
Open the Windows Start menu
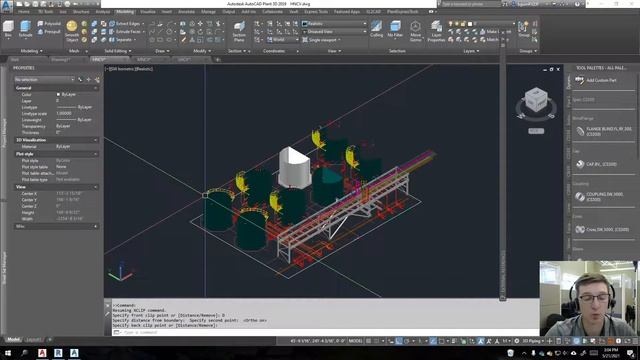pos(7,353)
